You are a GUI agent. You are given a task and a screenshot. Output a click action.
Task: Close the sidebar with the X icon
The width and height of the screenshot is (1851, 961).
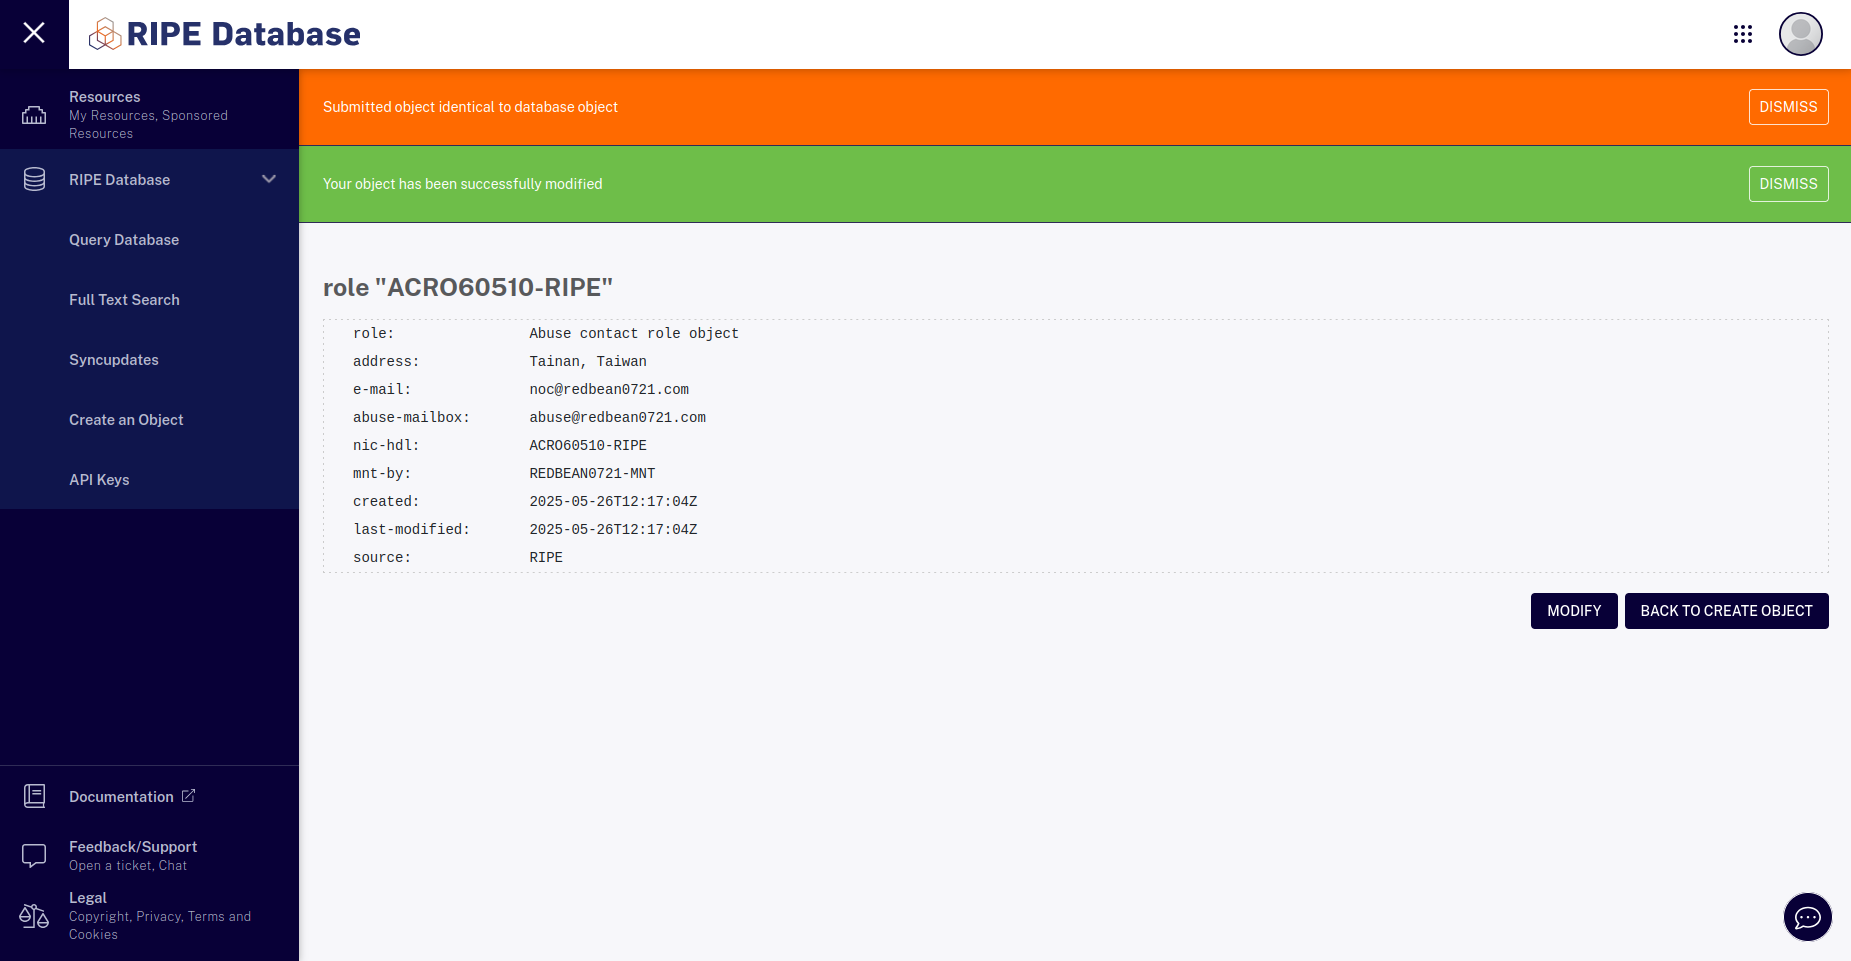34,33
